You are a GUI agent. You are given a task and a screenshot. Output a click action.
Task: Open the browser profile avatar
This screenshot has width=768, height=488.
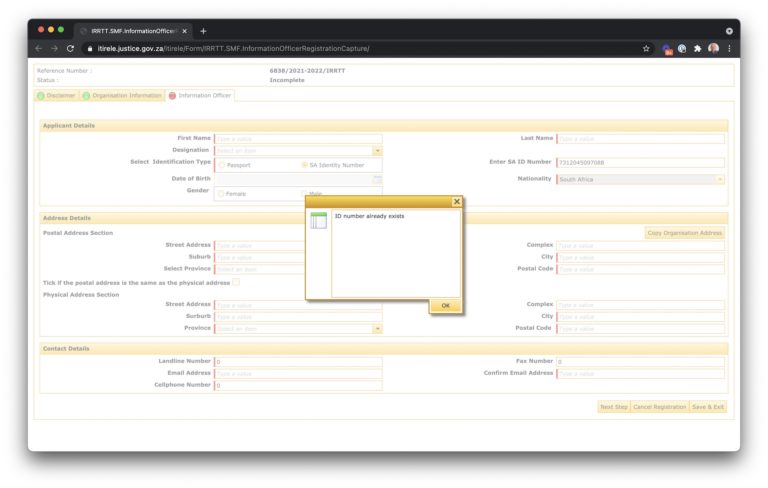click(714, 49)
